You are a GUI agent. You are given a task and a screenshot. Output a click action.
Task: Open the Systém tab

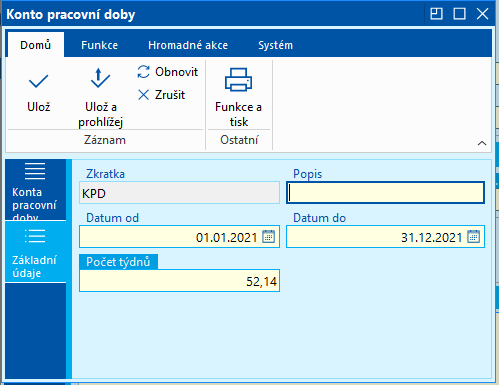275,45
